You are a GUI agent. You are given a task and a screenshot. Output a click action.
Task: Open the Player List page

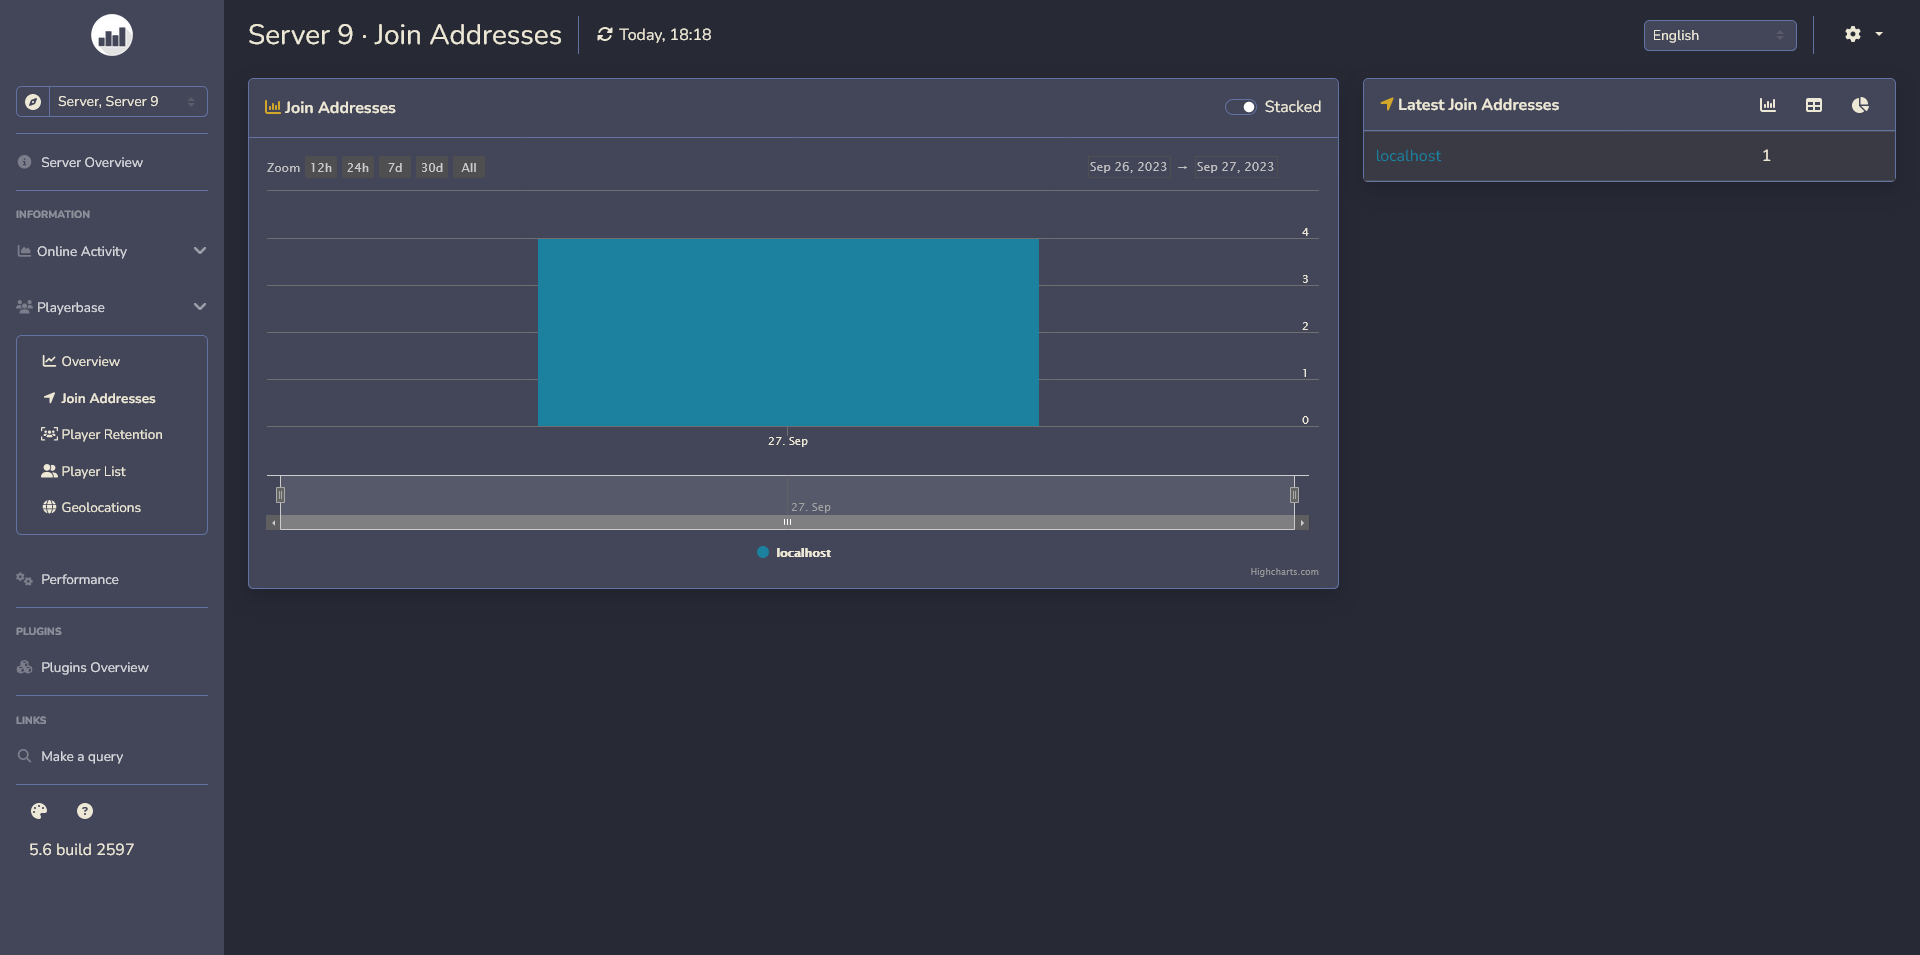click(92, 471)
